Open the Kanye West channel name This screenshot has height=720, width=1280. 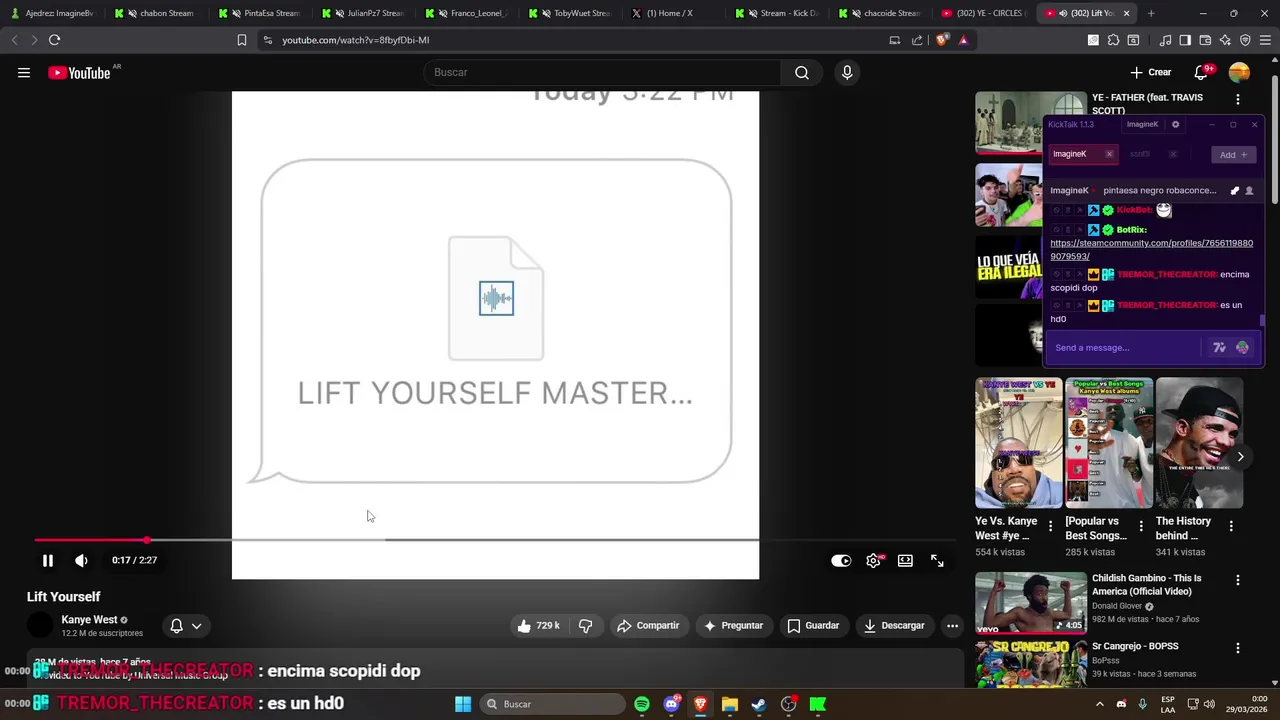(89, 620)
